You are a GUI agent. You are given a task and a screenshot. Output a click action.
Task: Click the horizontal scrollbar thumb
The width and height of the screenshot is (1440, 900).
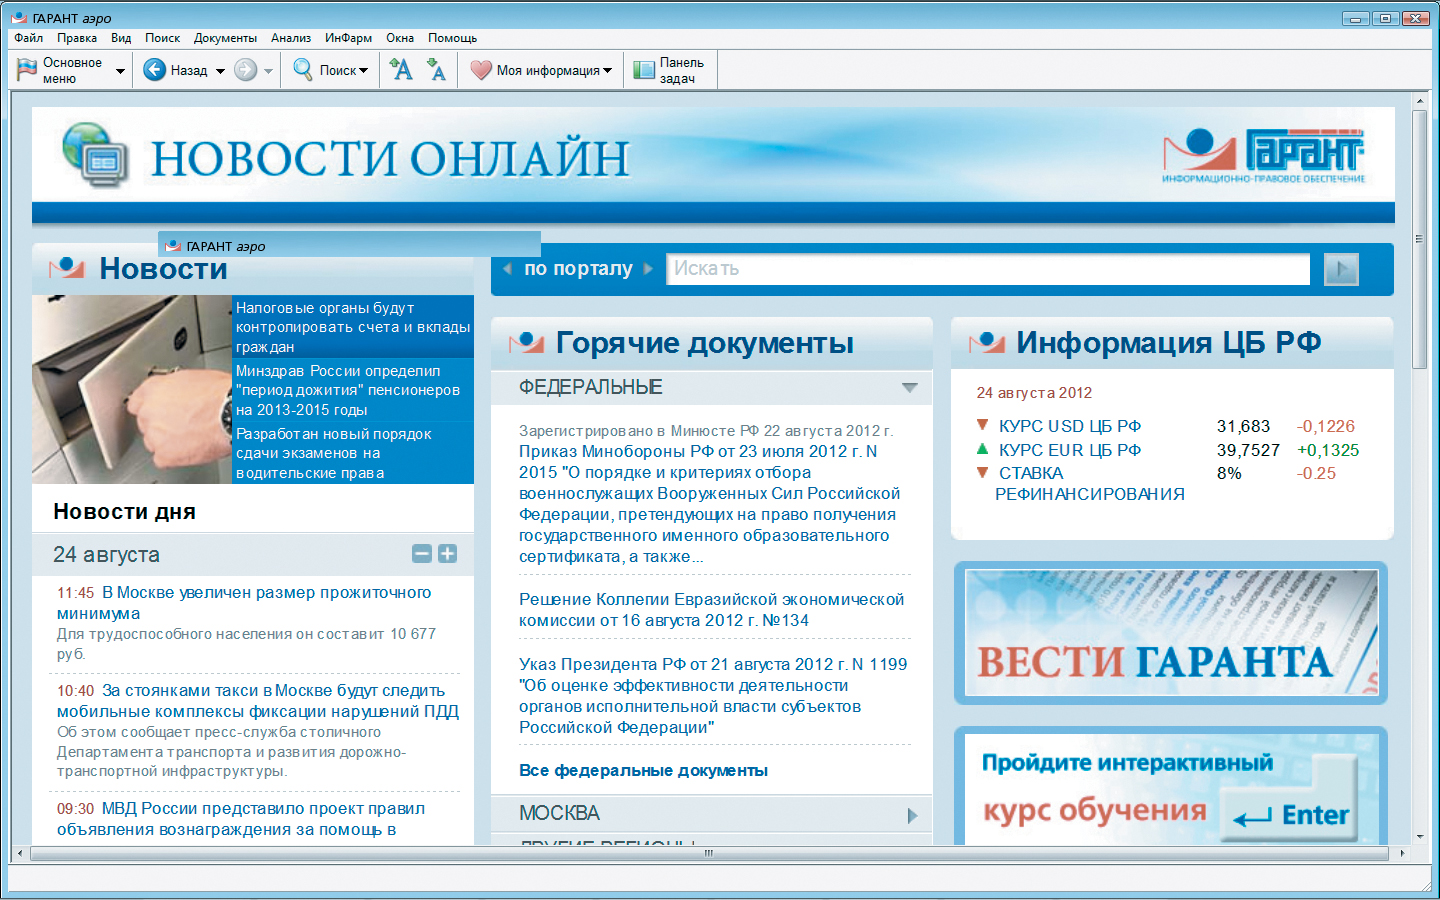709,854
